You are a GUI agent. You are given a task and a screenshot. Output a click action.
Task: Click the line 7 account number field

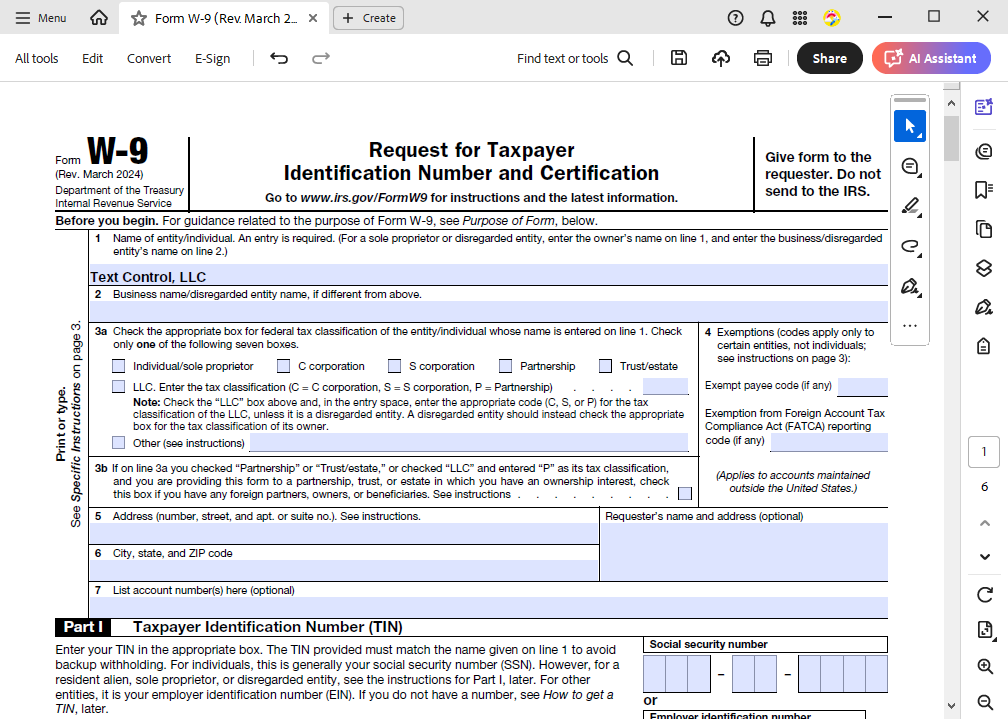tap(489, 607)
